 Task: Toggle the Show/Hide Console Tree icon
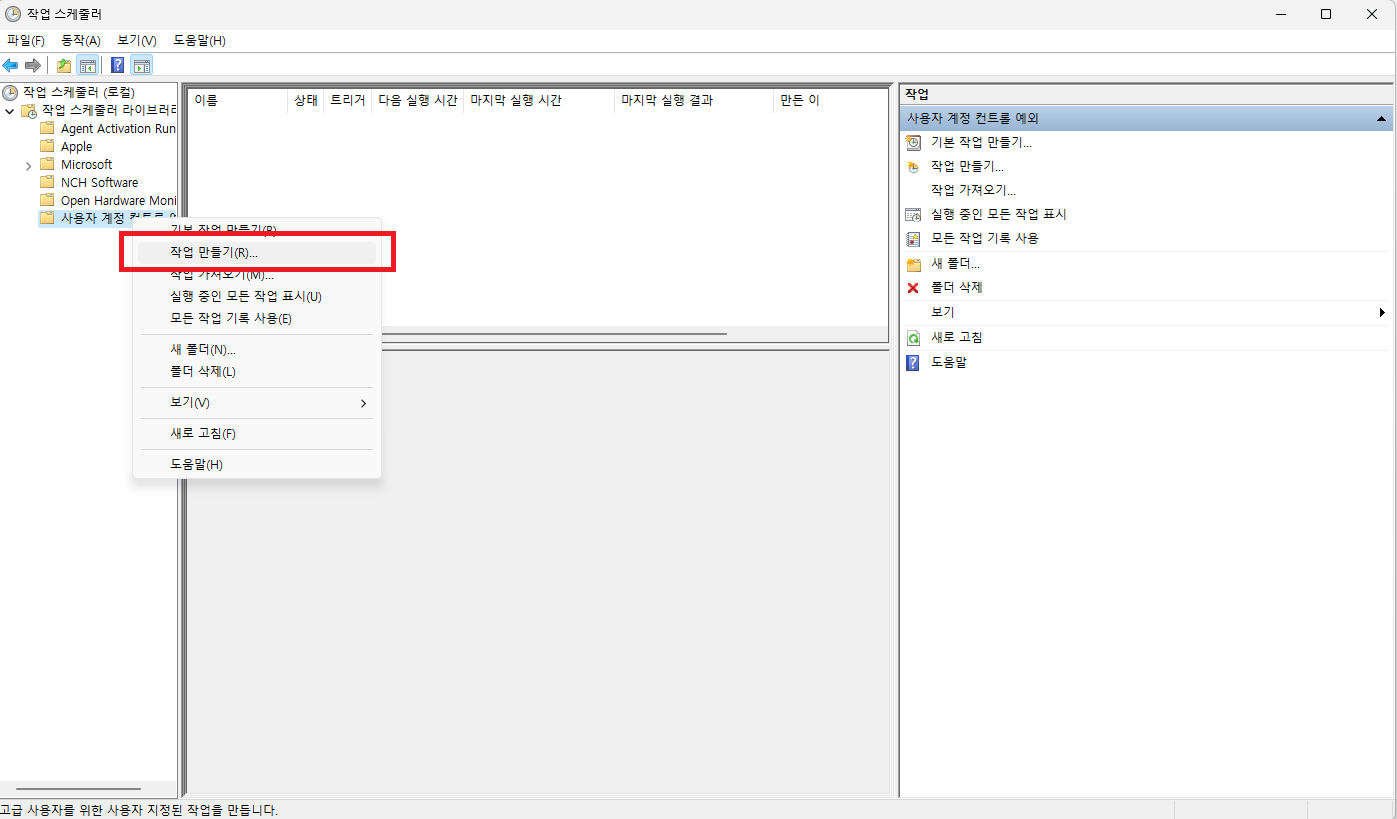(88, 66)
